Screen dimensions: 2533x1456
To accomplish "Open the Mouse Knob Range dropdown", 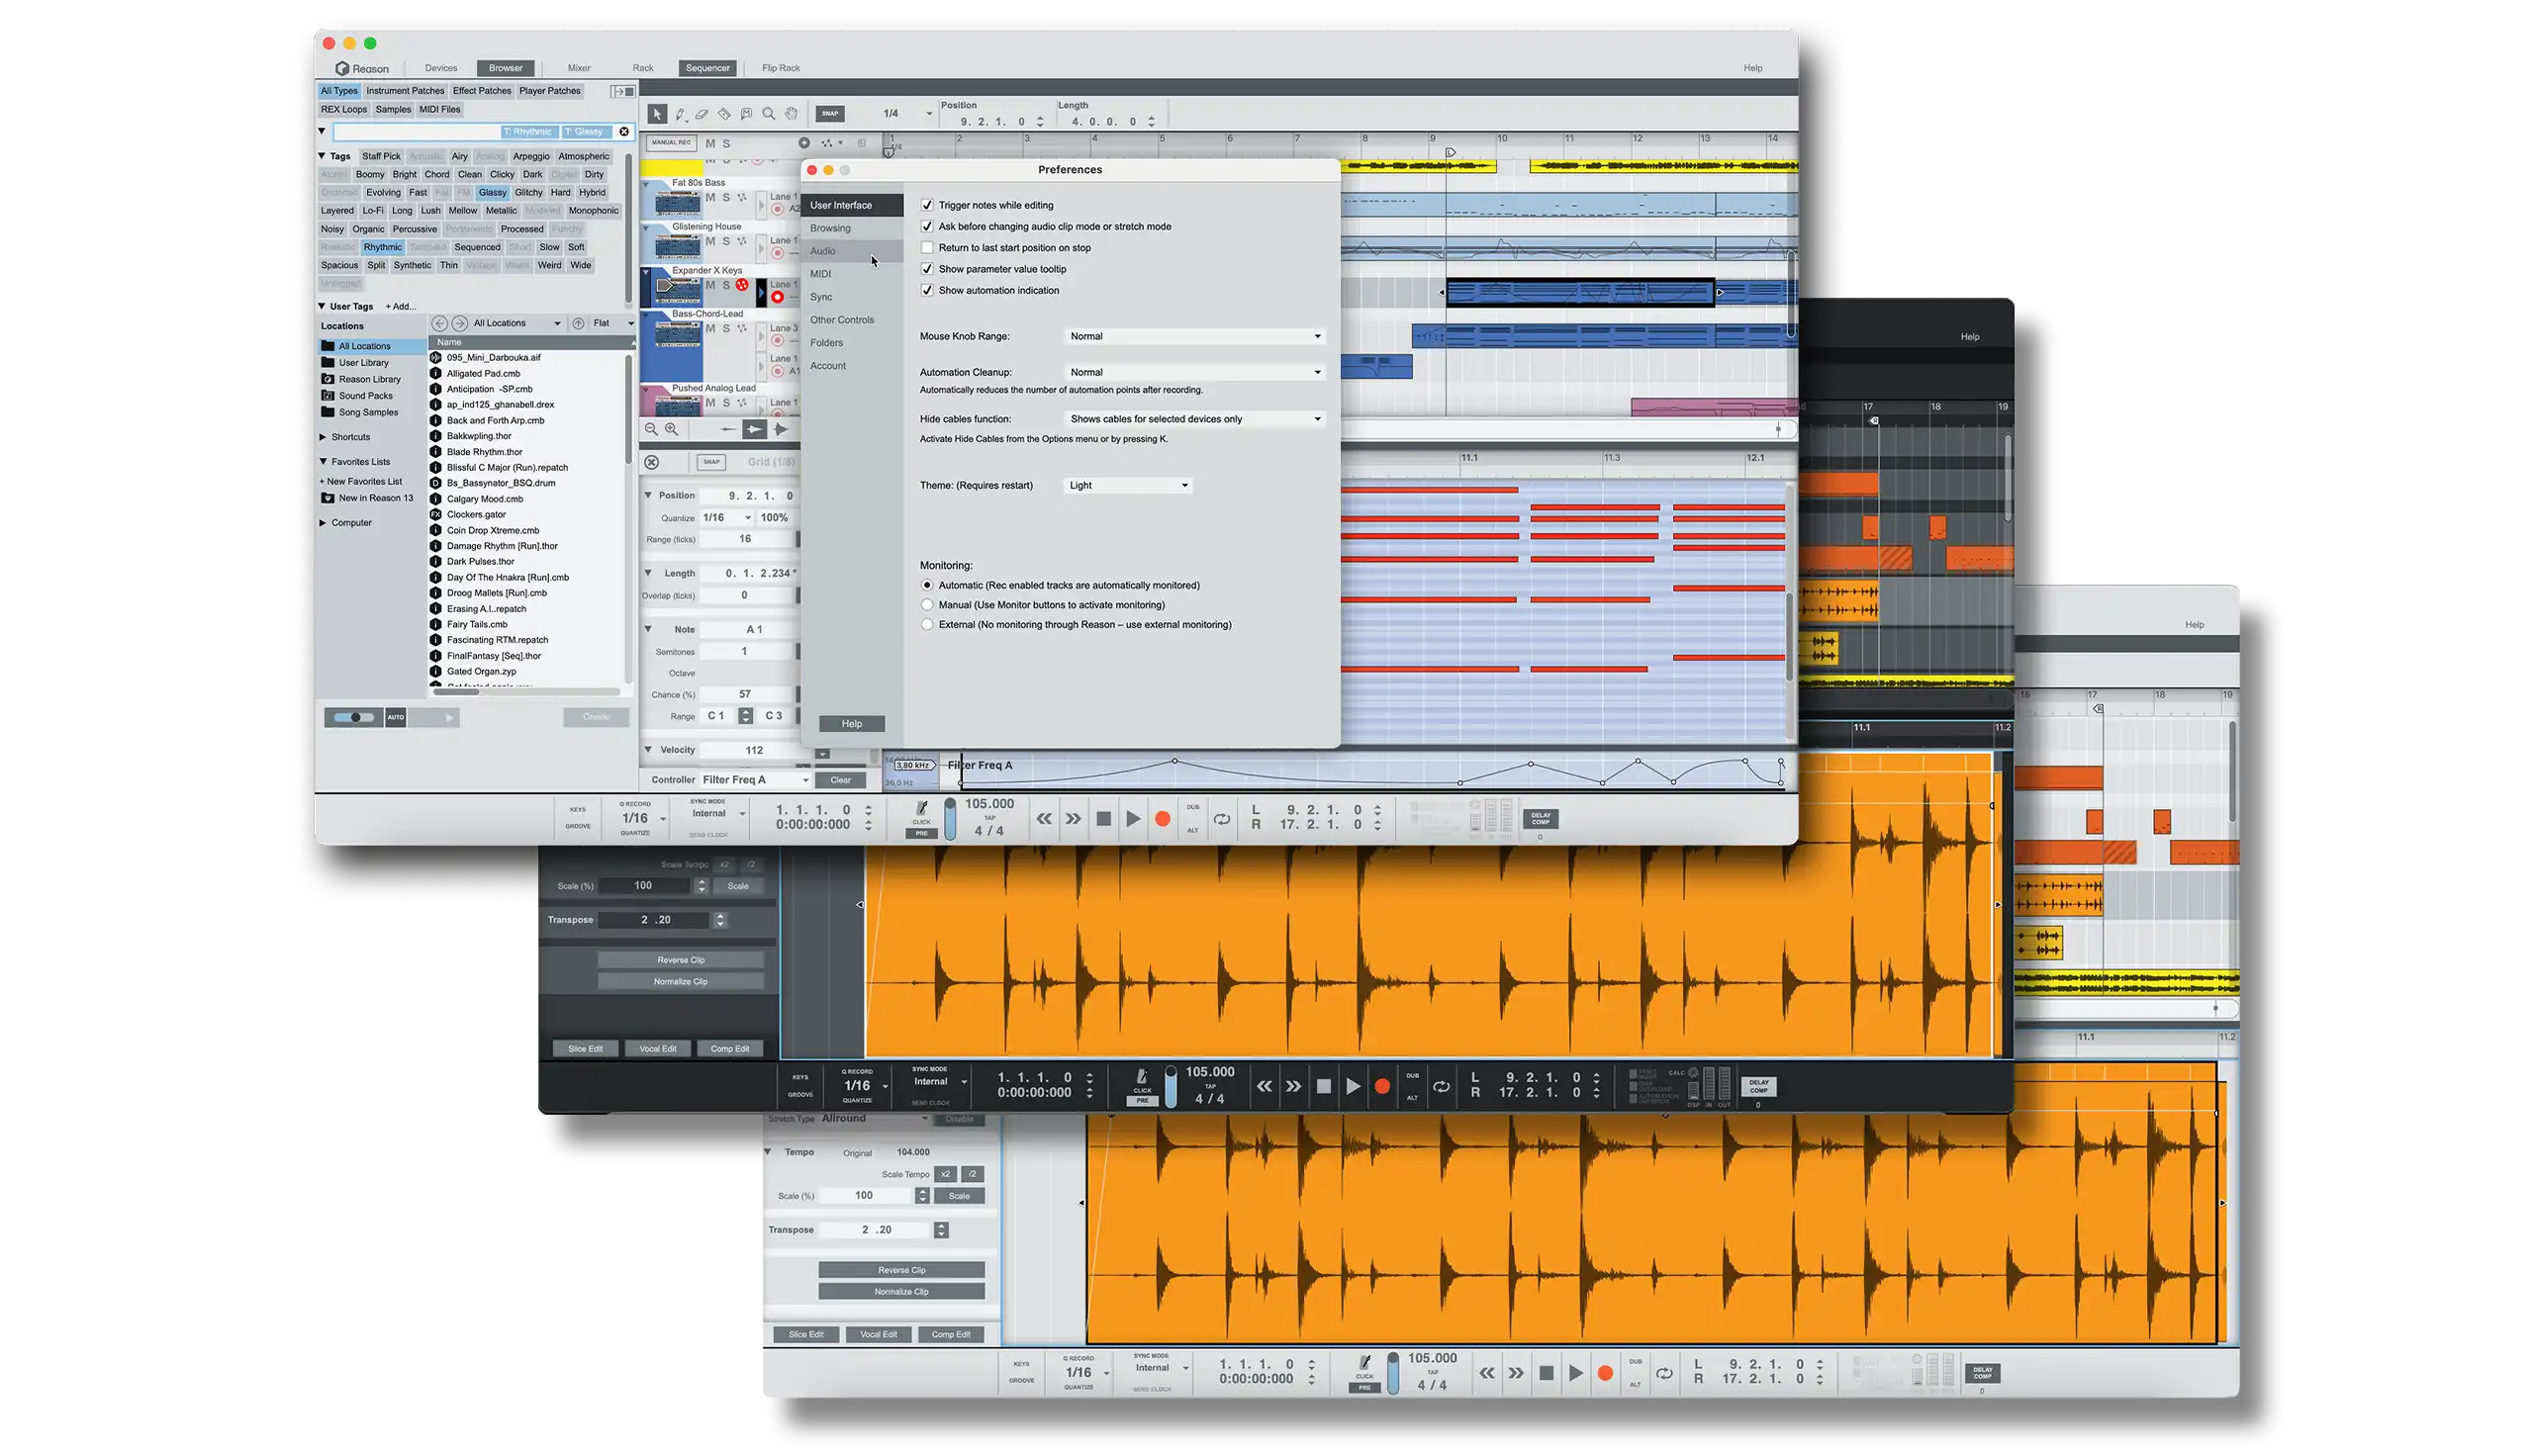I will pyautogui.click(x=1194, y=336).
